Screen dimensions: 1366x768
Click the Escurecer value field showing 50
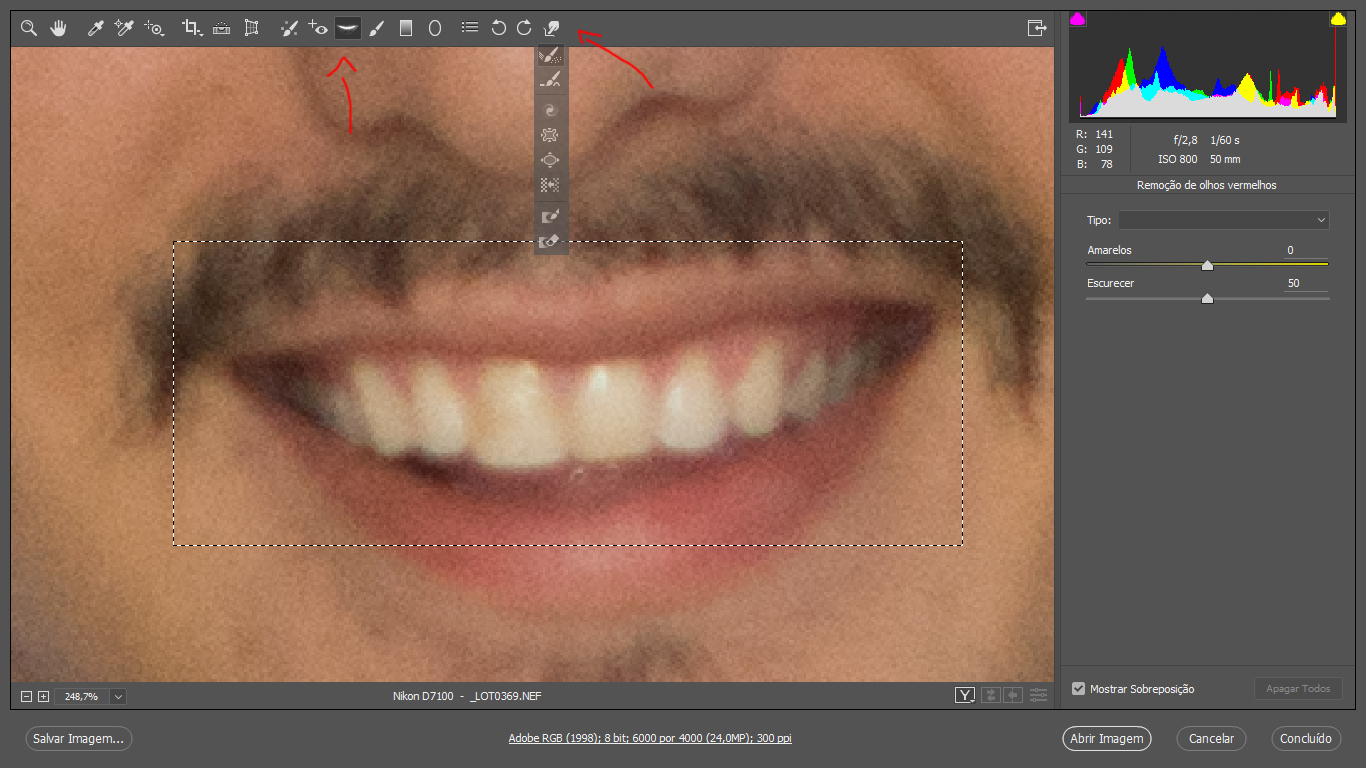pyautogui.click(x=1306, y=284)
